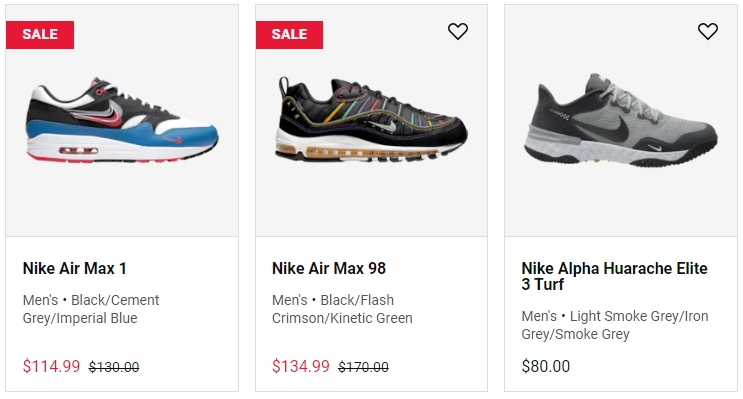
Task: Open the Nike Air Max 98 product title
Action: (329, 268)
